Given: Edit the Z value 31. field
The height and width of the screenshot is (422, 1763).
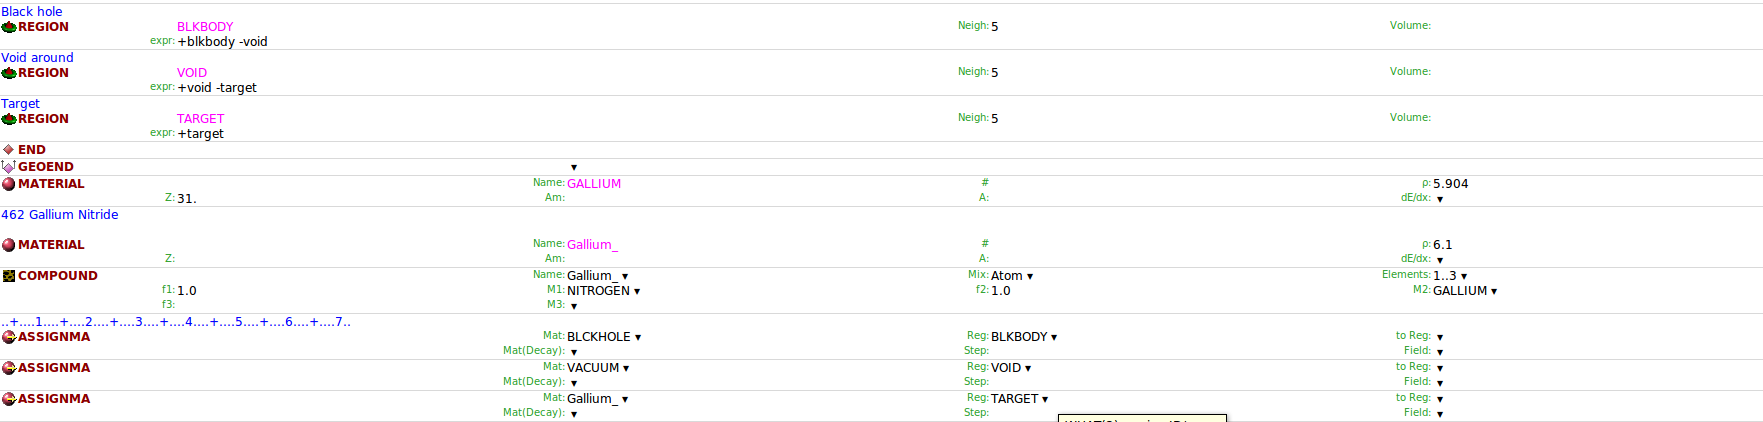Looking at the screenshot, I should 187,199.
